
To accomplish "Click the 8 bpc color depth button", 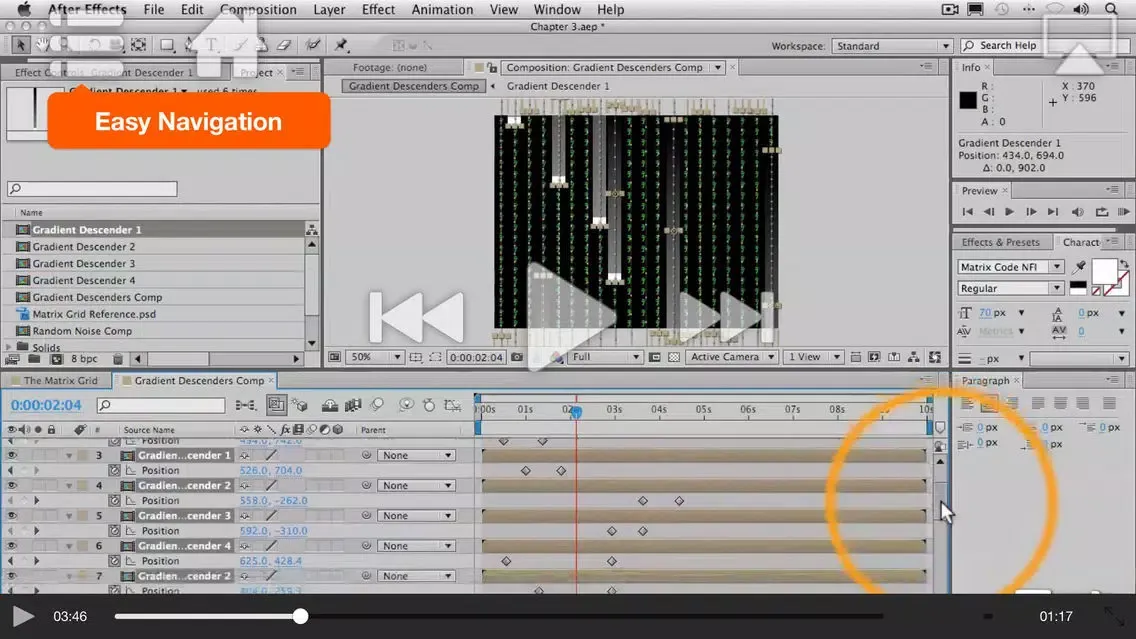I will [84, 359].
